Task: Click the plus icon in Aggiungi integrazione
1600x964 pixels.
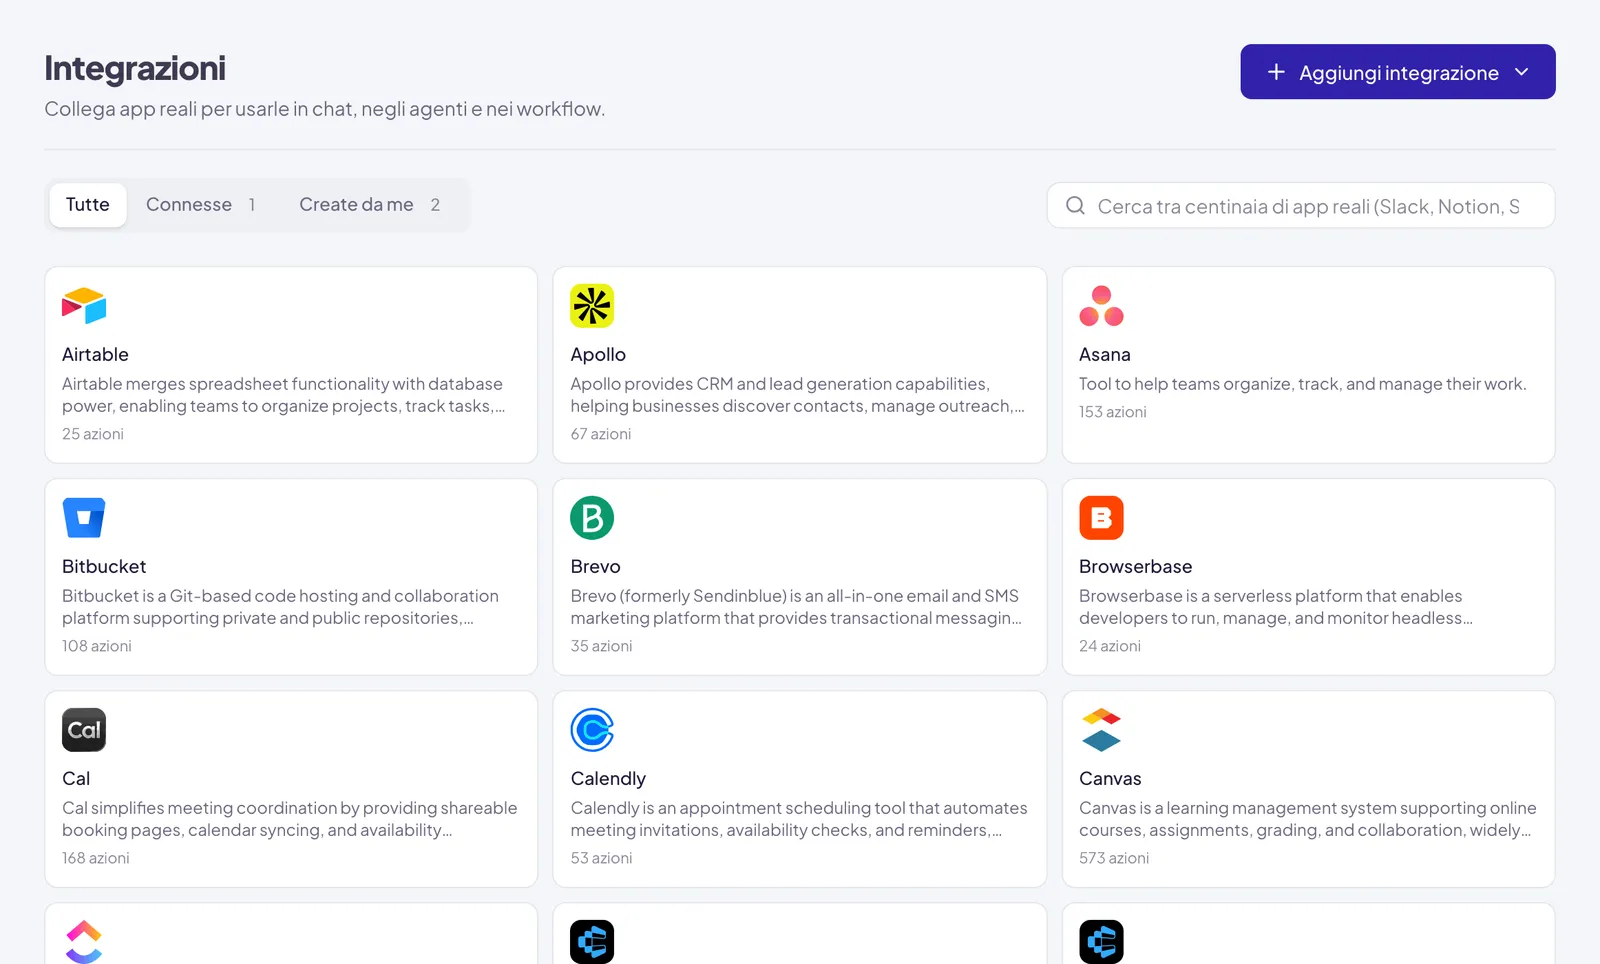Action: pyautogui.click(x=1276, y=72)
